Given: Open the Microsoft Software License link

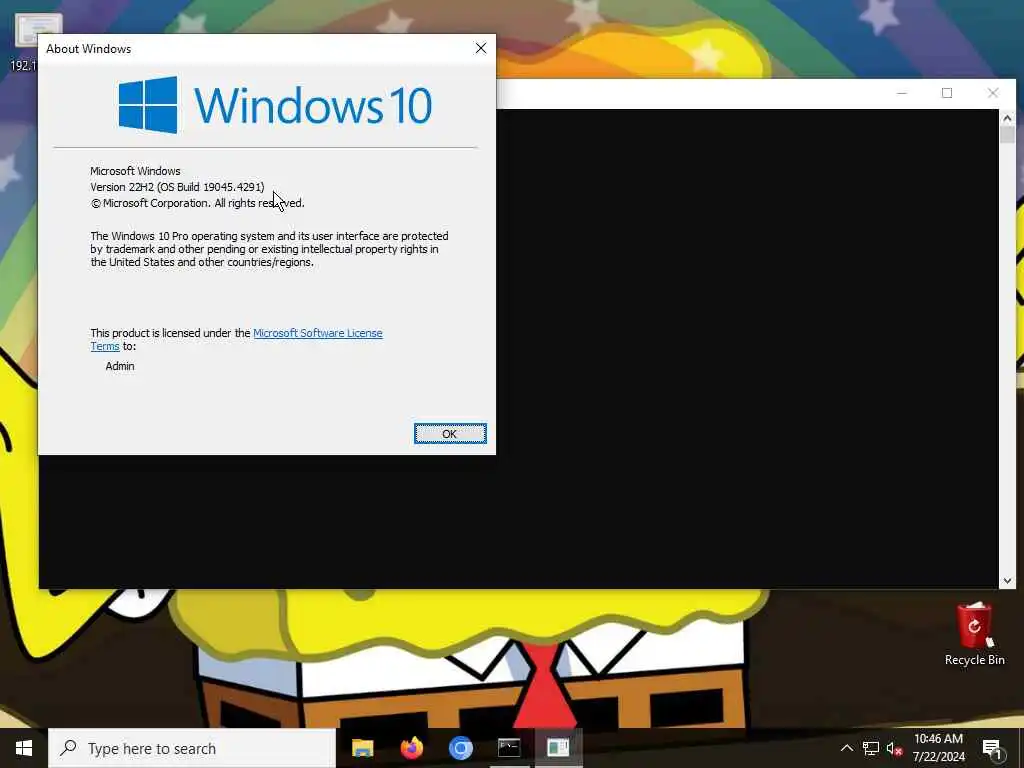Looking at the screenshot, I should pos(317,333).
